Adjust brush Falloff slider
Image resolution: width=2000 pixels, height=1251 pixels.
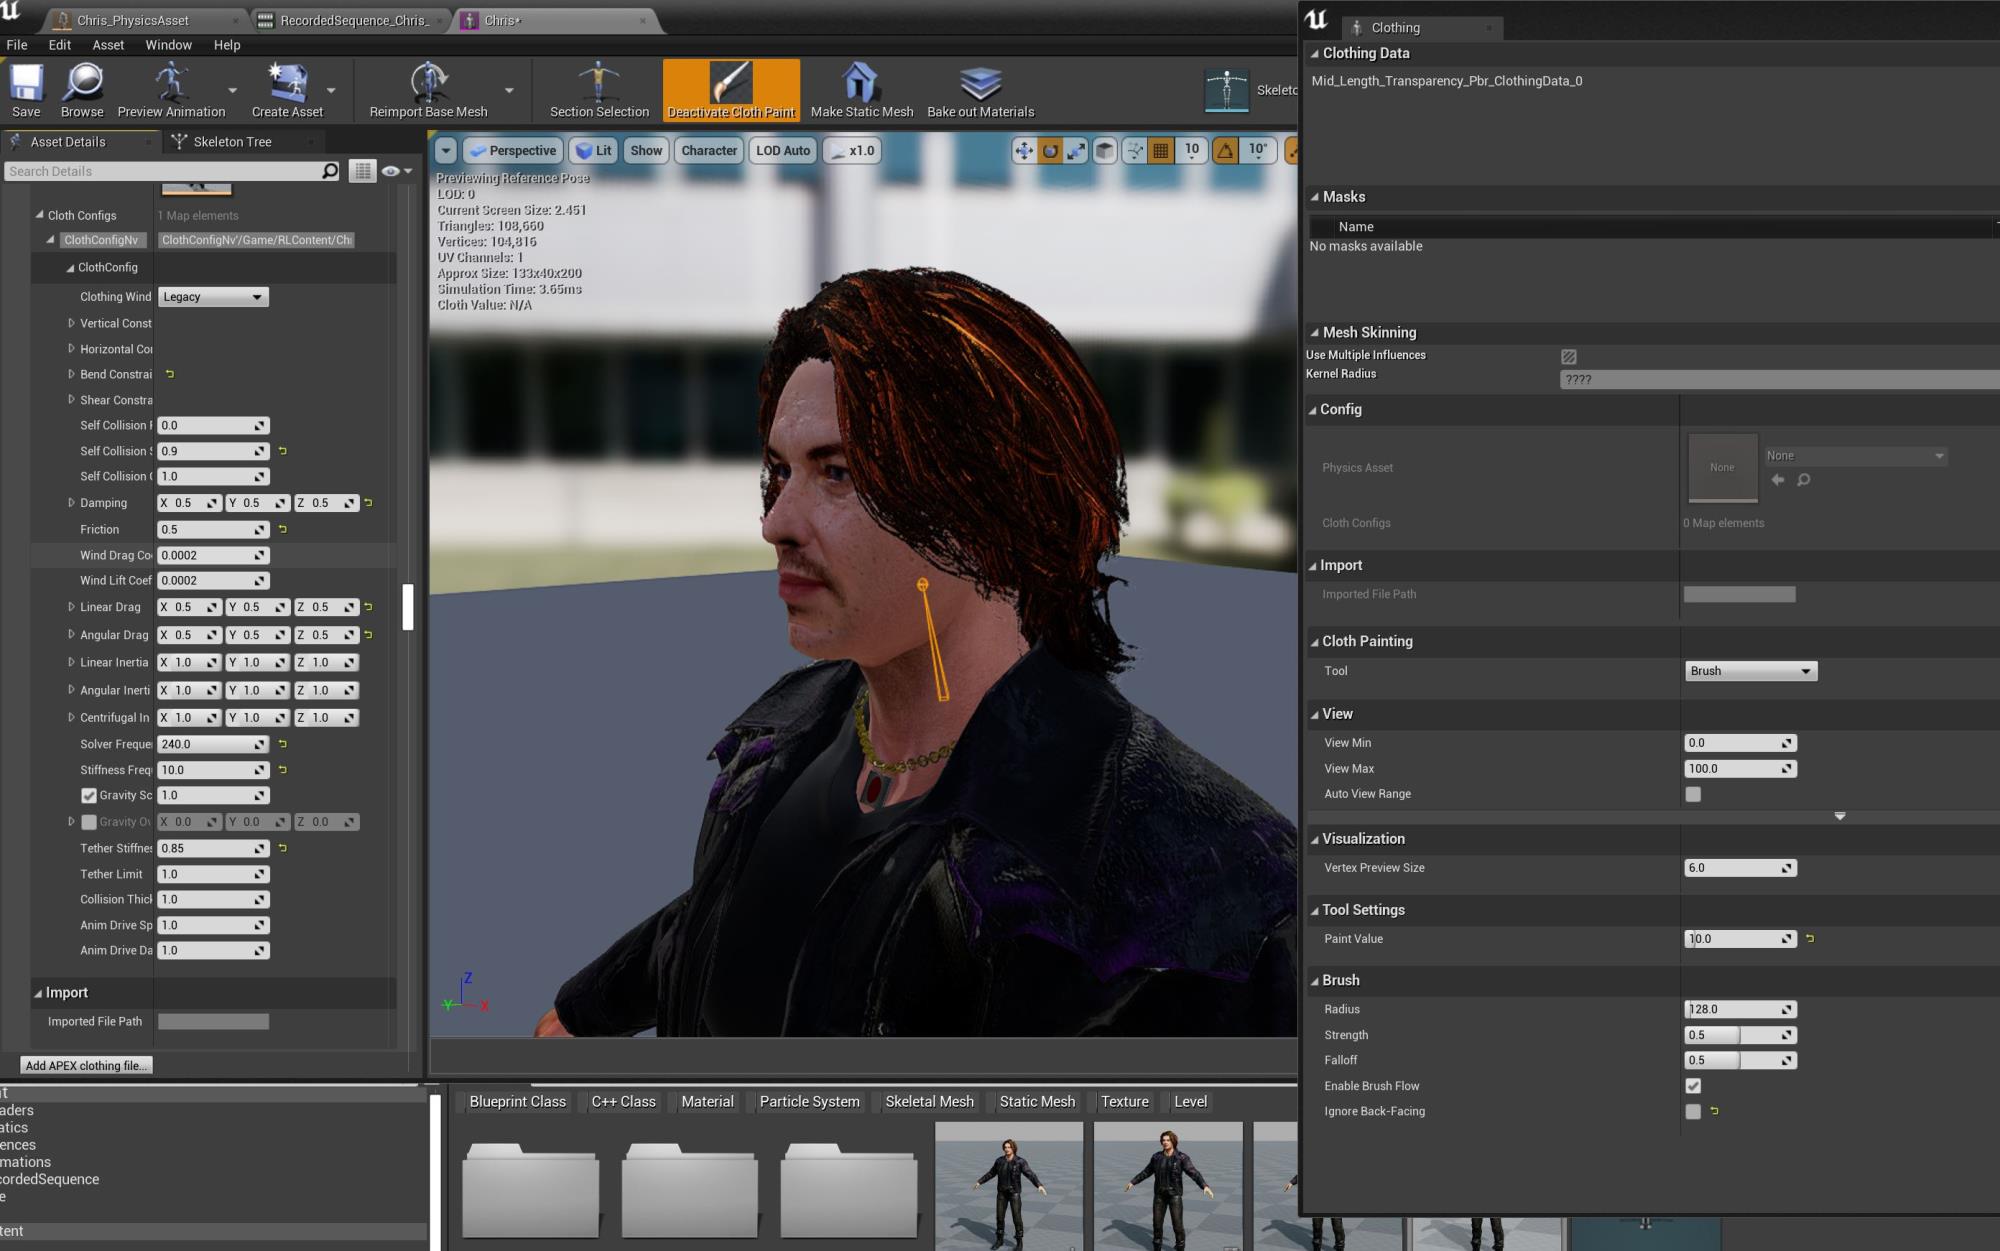1740,1060
